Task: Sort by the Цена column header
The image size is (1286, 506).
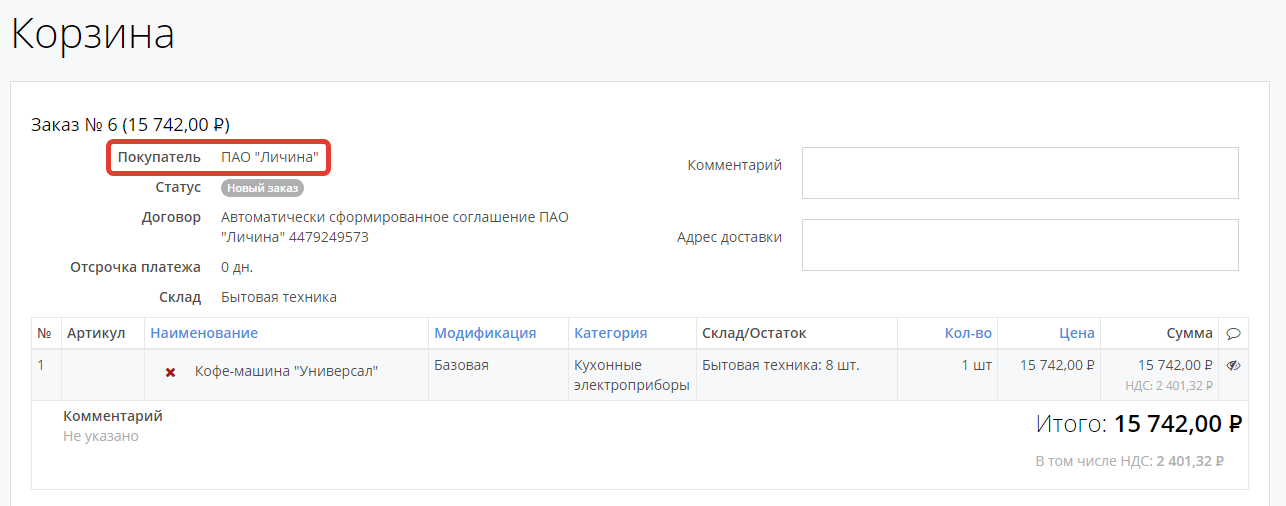Action: [1077, 333]
